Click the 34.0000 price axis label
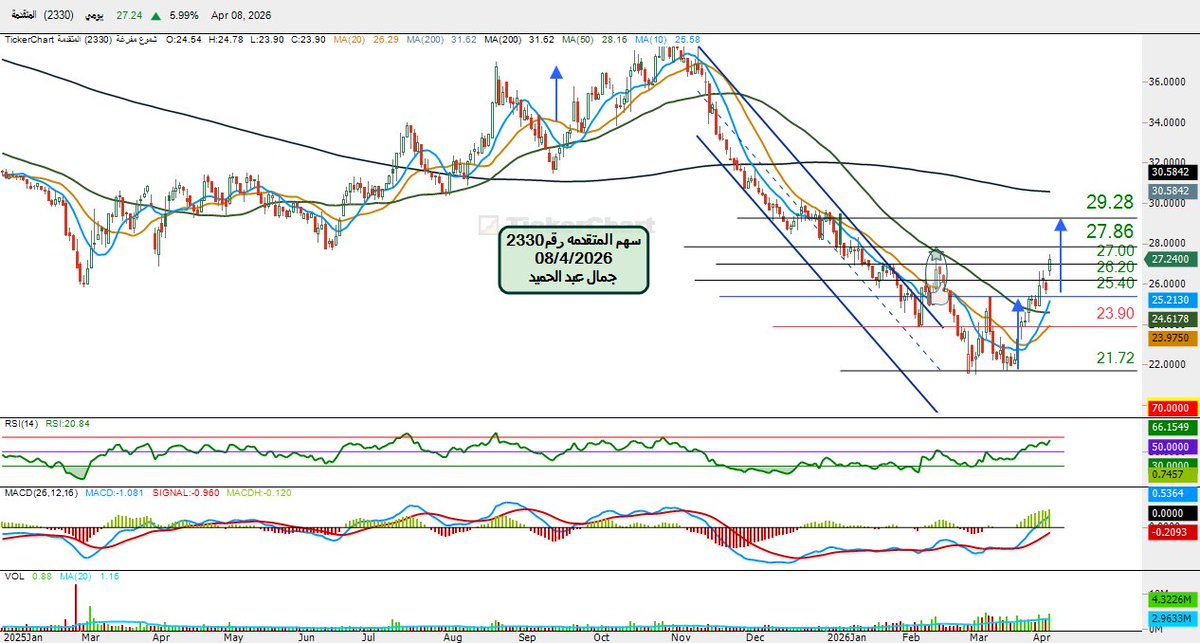 [x=1169, y=122]
